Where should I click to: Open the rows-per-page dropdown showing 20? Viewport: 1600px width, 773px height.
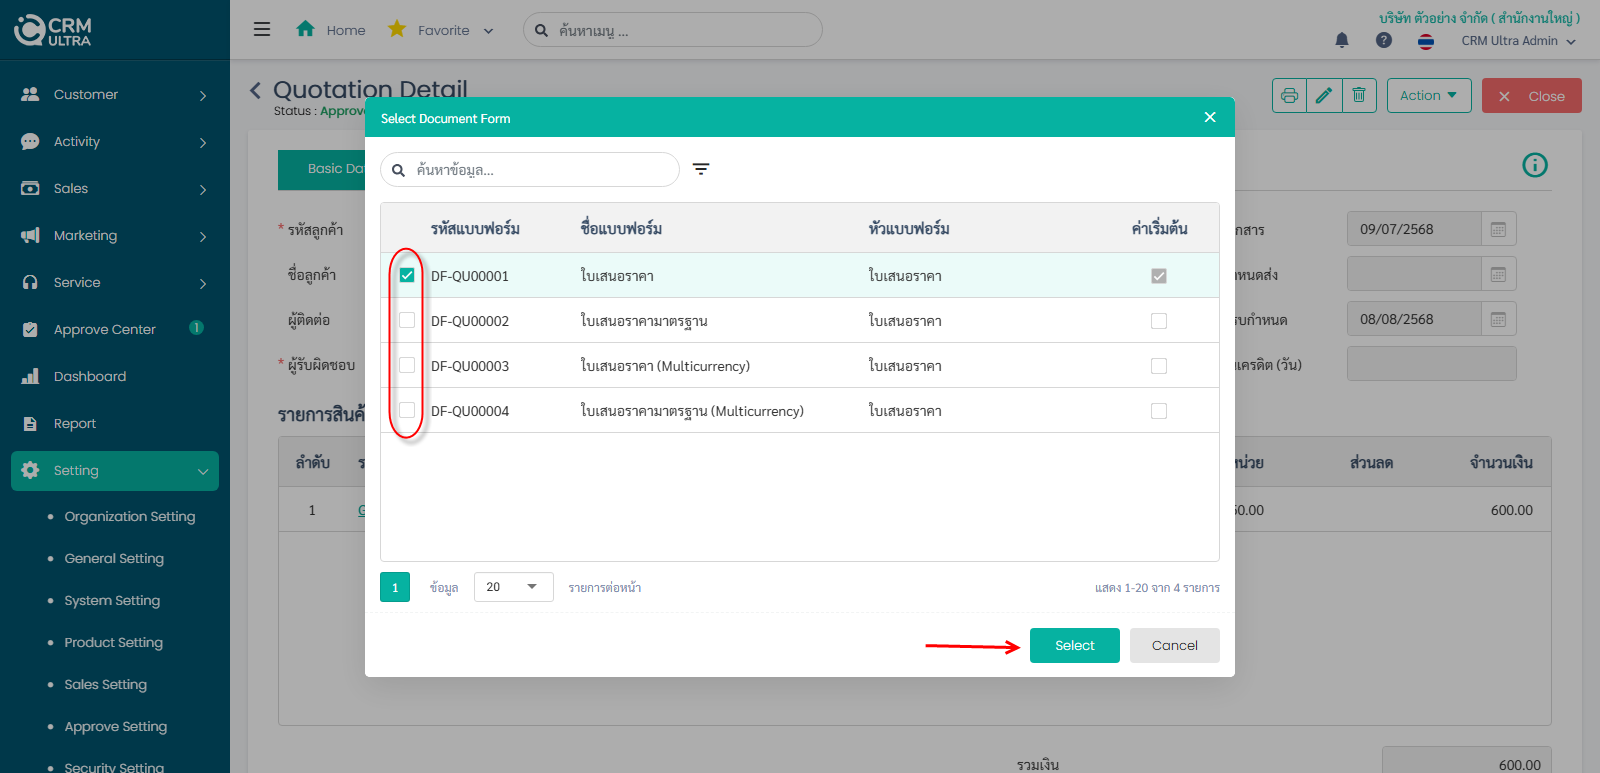pyautogui.click(x=513, y=587)
